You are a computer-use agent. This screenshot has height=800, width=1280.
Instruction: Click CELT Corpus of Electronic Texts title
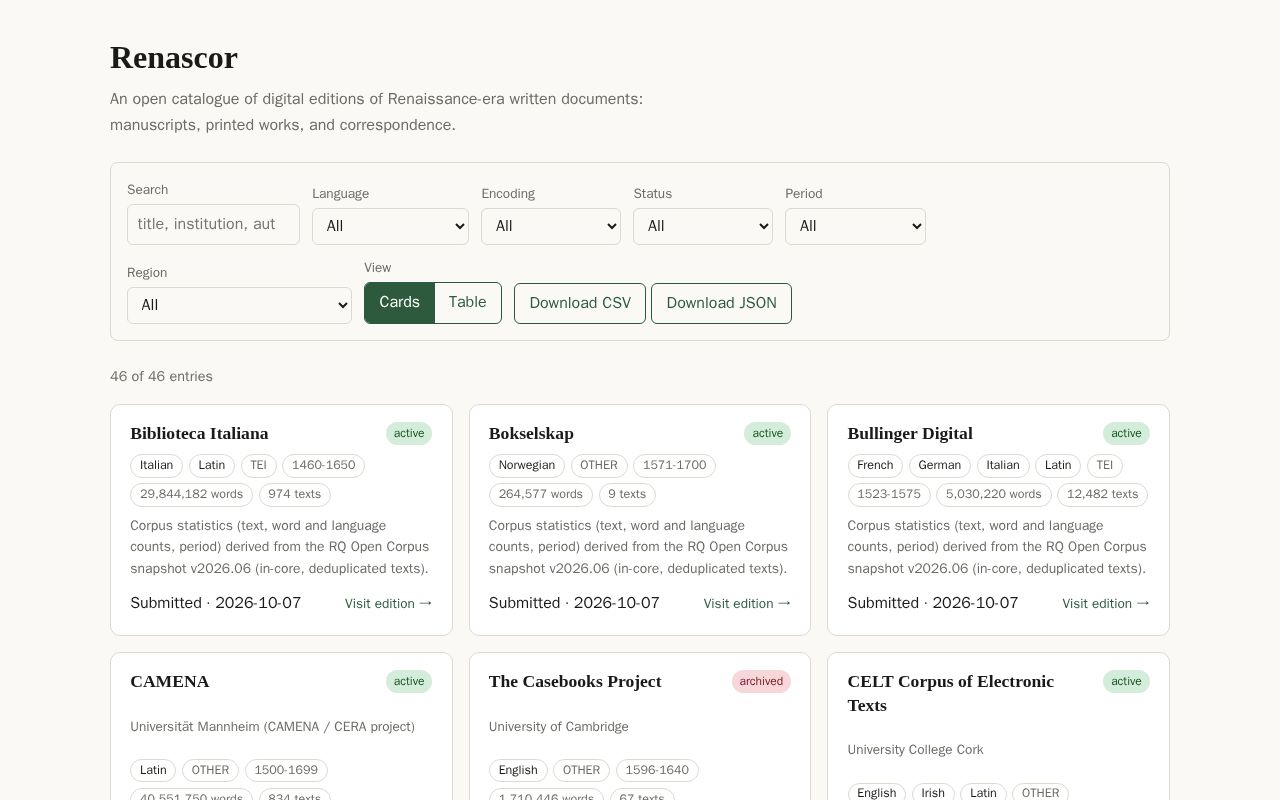950,693
